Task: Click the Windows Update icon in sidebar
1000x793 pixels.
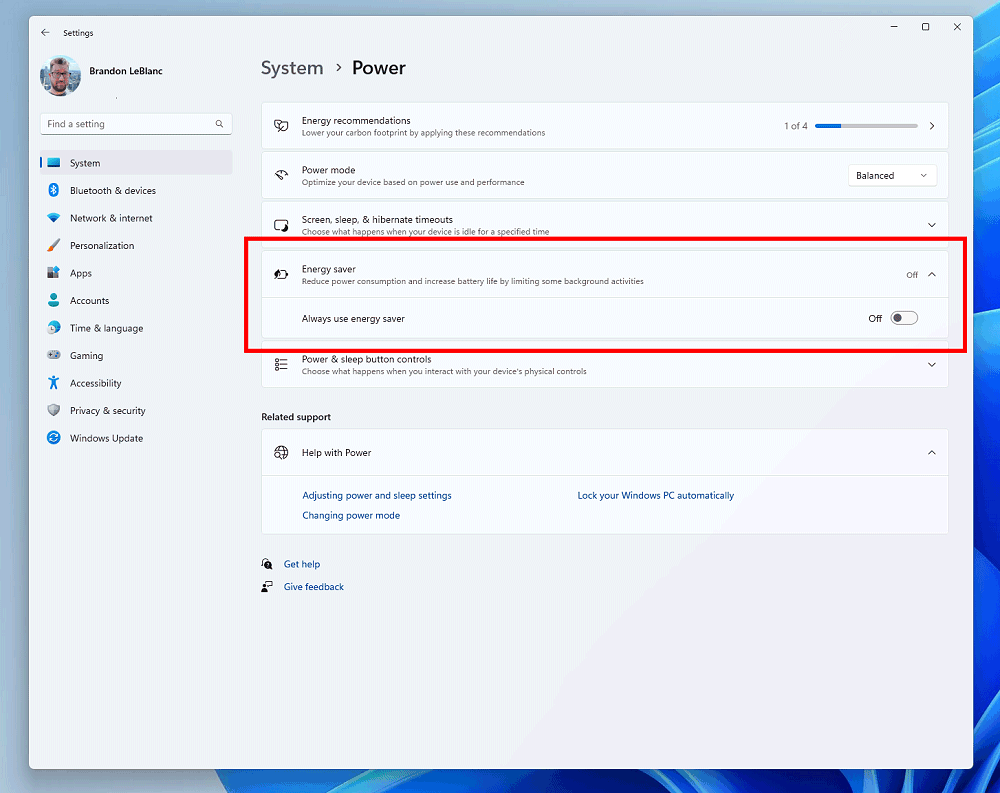Action: click(x=53, y=438)
